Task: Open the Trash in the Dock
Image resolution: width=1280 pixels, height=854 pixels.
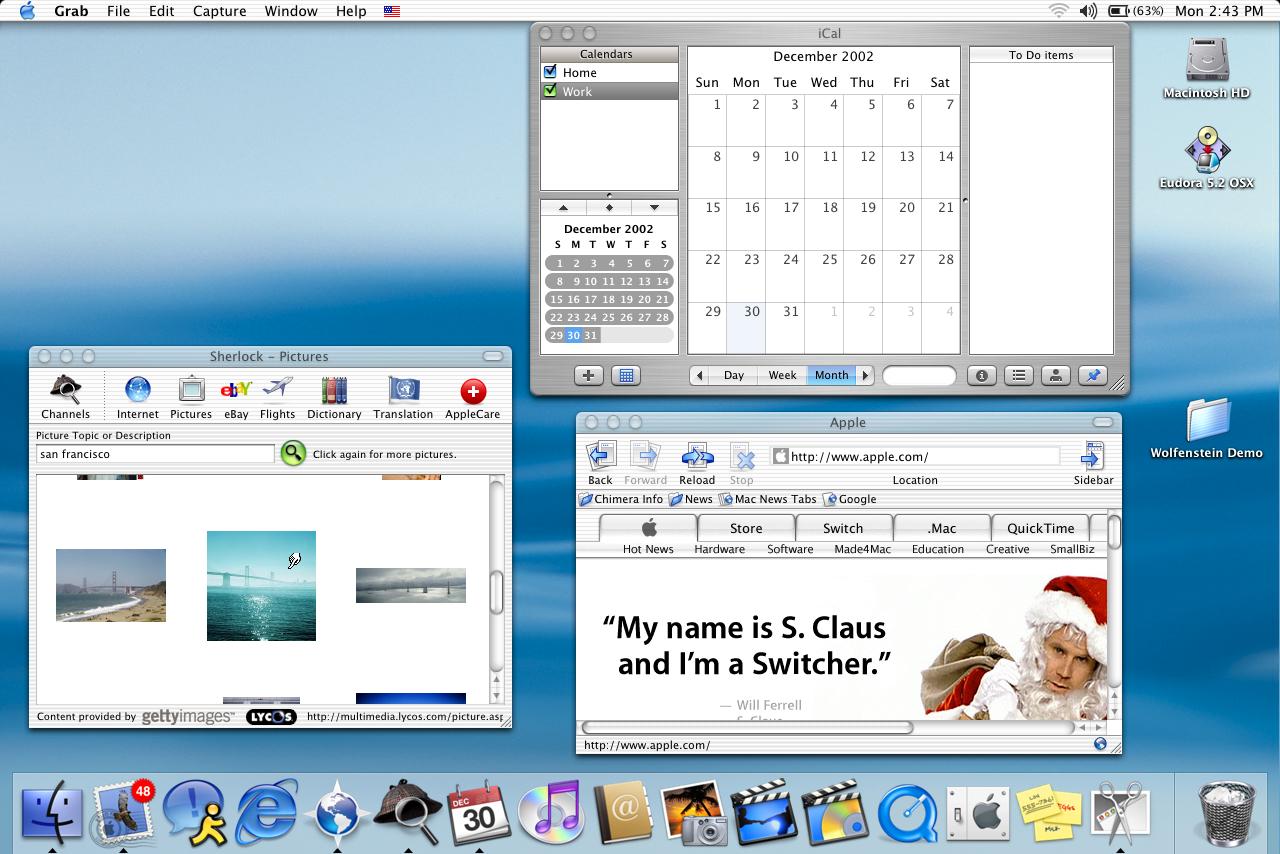Action: pos(1226,812)
